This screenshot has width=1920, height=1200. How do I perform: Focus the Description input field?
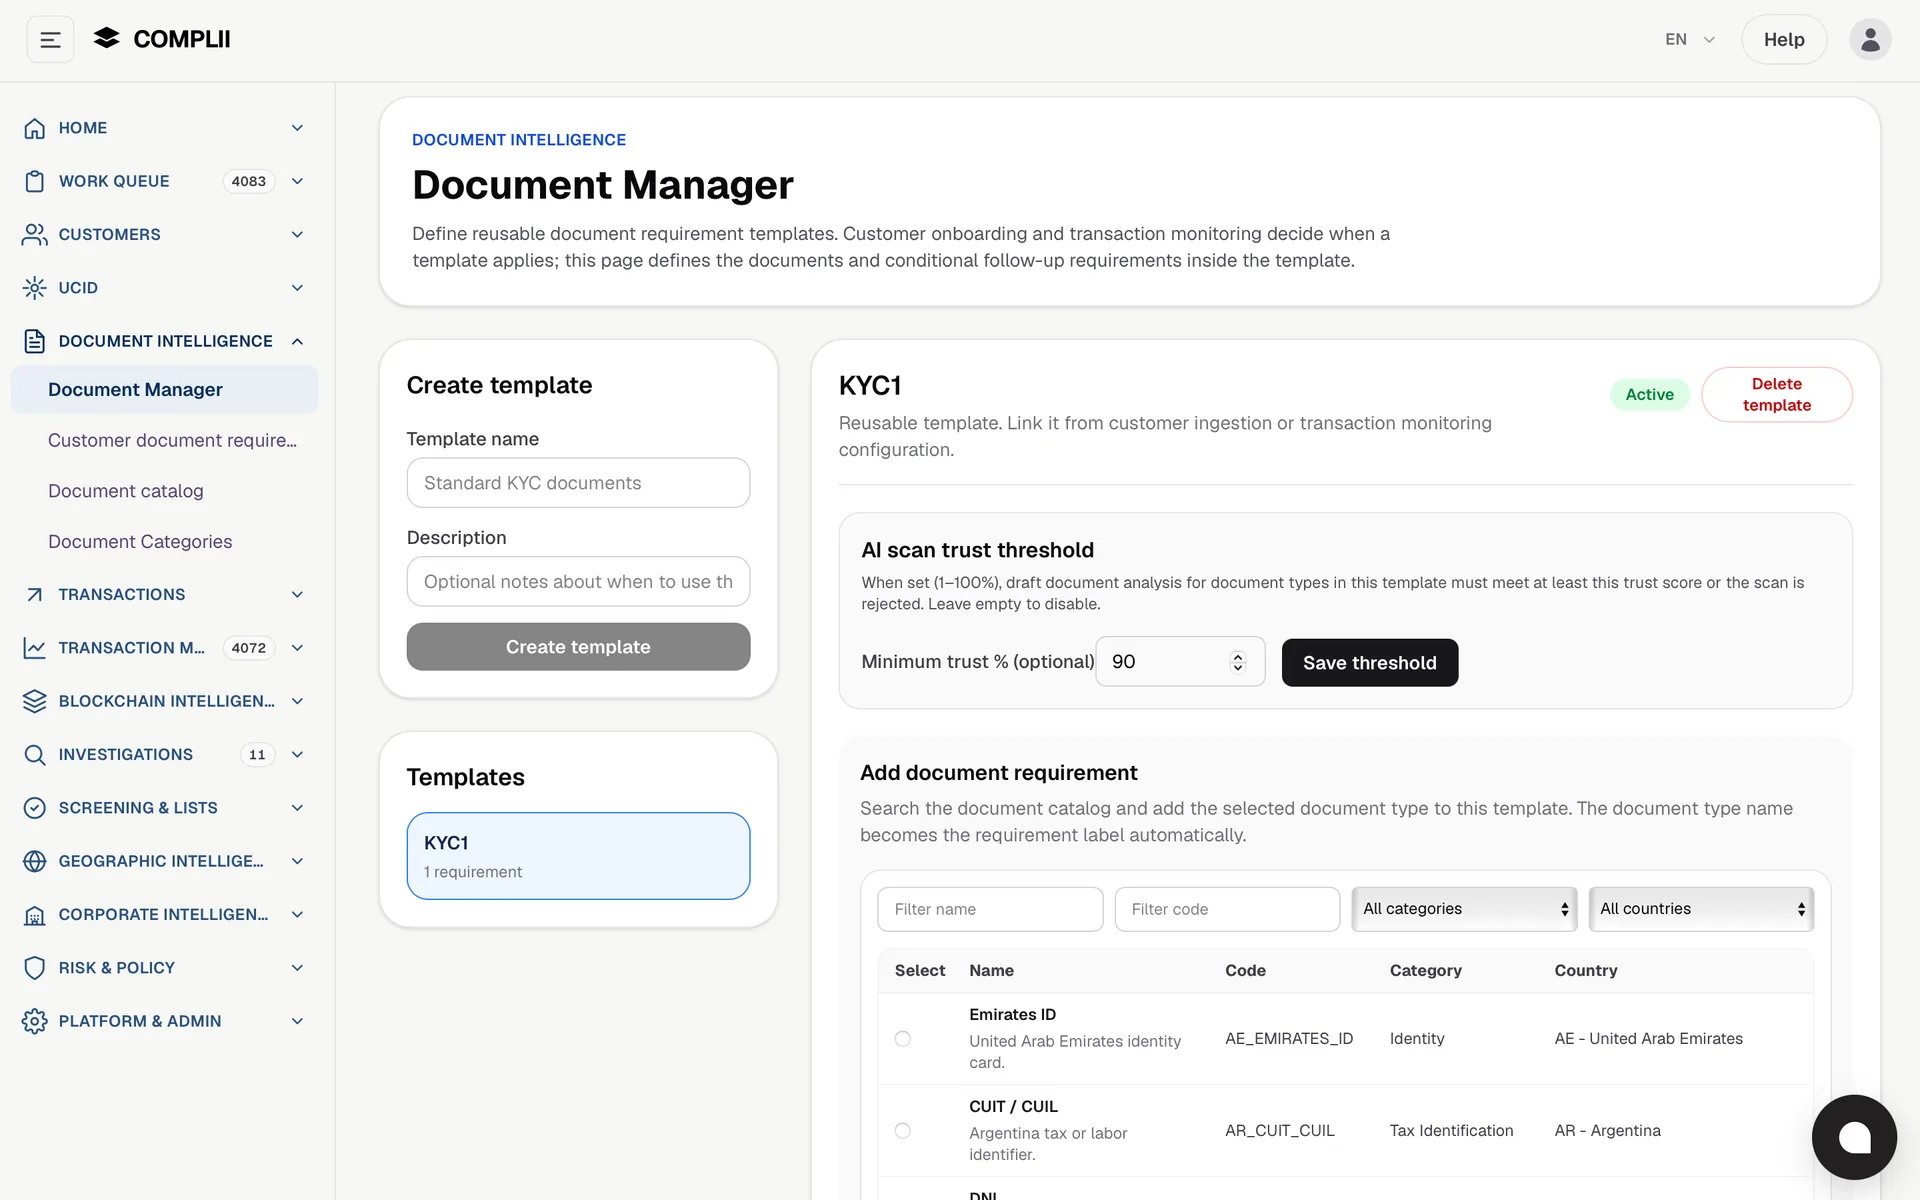coord(578,582)
